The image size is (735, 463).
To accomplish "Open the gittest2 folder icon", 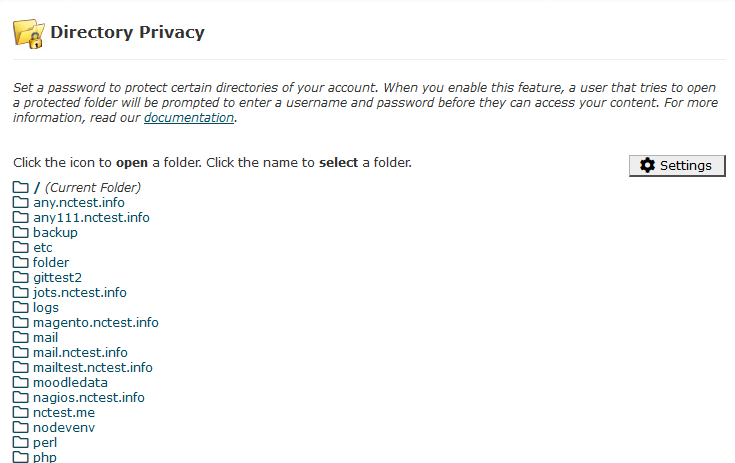I will click(21, 277).
